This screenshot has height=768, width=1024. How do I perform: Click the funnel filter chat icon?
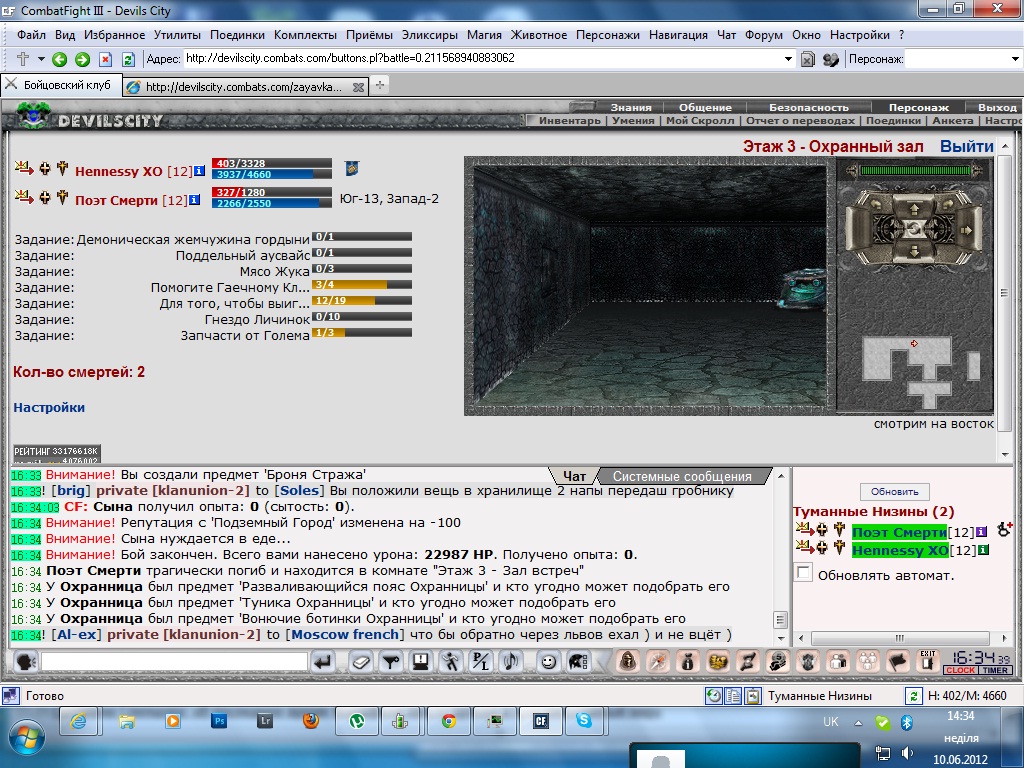(391, 662)
